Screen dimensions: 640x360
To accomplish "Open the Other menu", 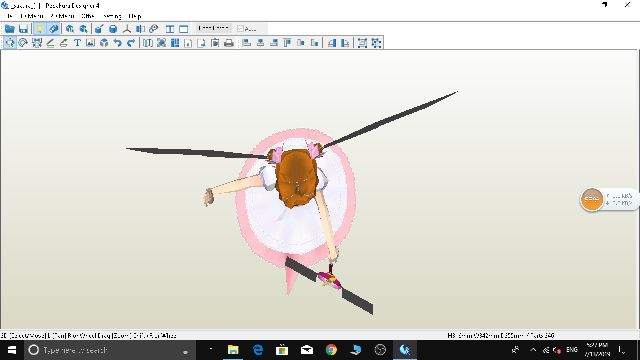I will [88, 16].
